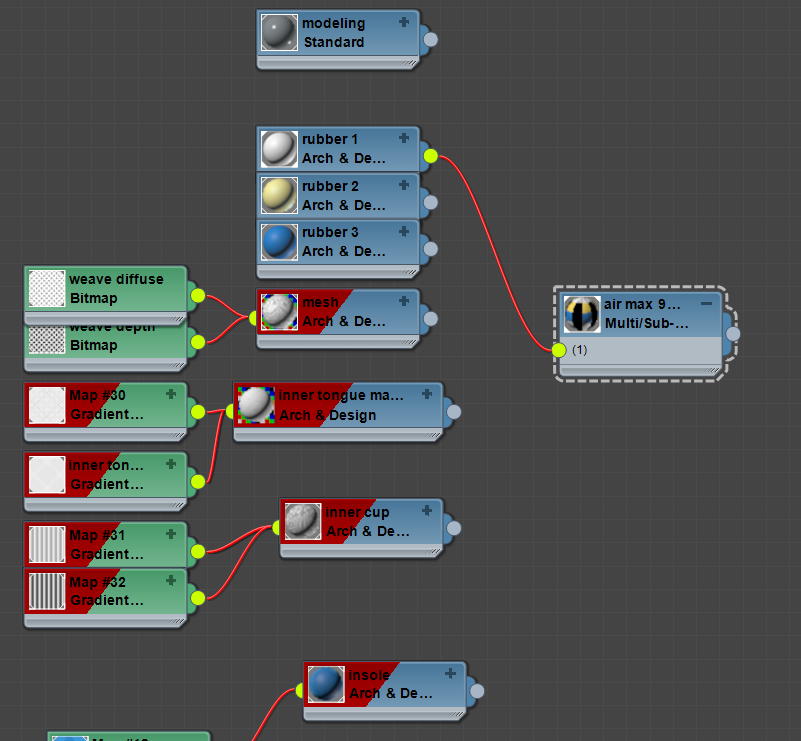Screen dimensions: 801x741
Task: Select the inner tongue material thumbnail
Action: (256, 405)
